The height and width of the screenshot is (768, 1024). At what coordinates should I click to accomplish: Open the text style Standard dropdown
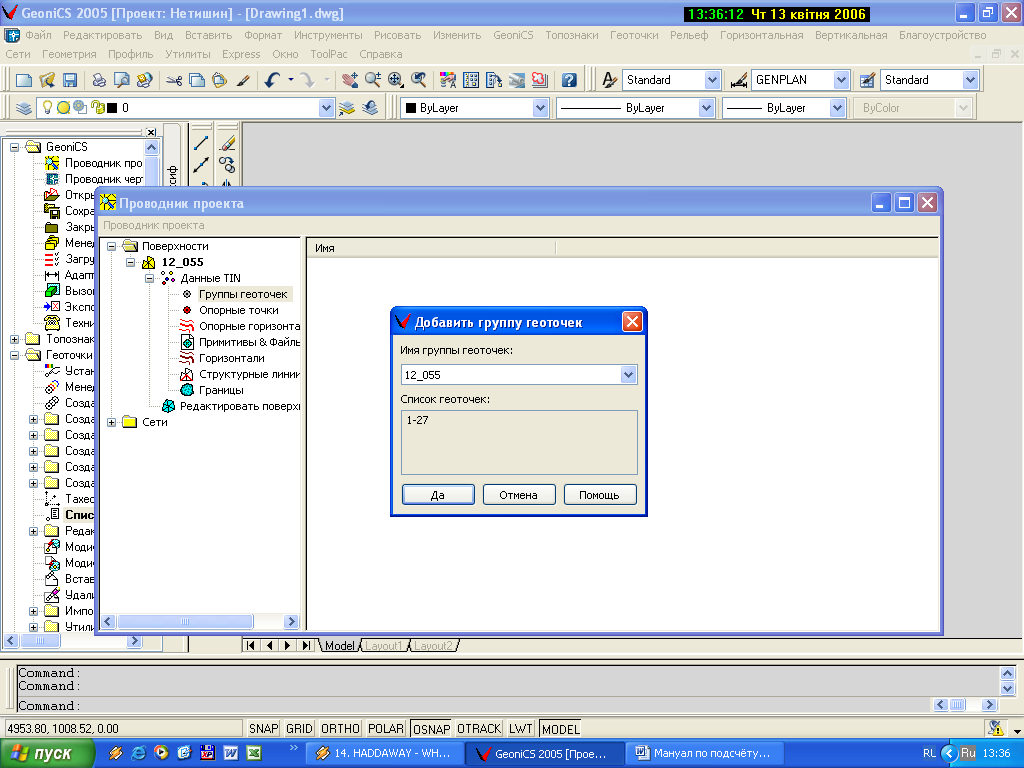coord(712,80)
